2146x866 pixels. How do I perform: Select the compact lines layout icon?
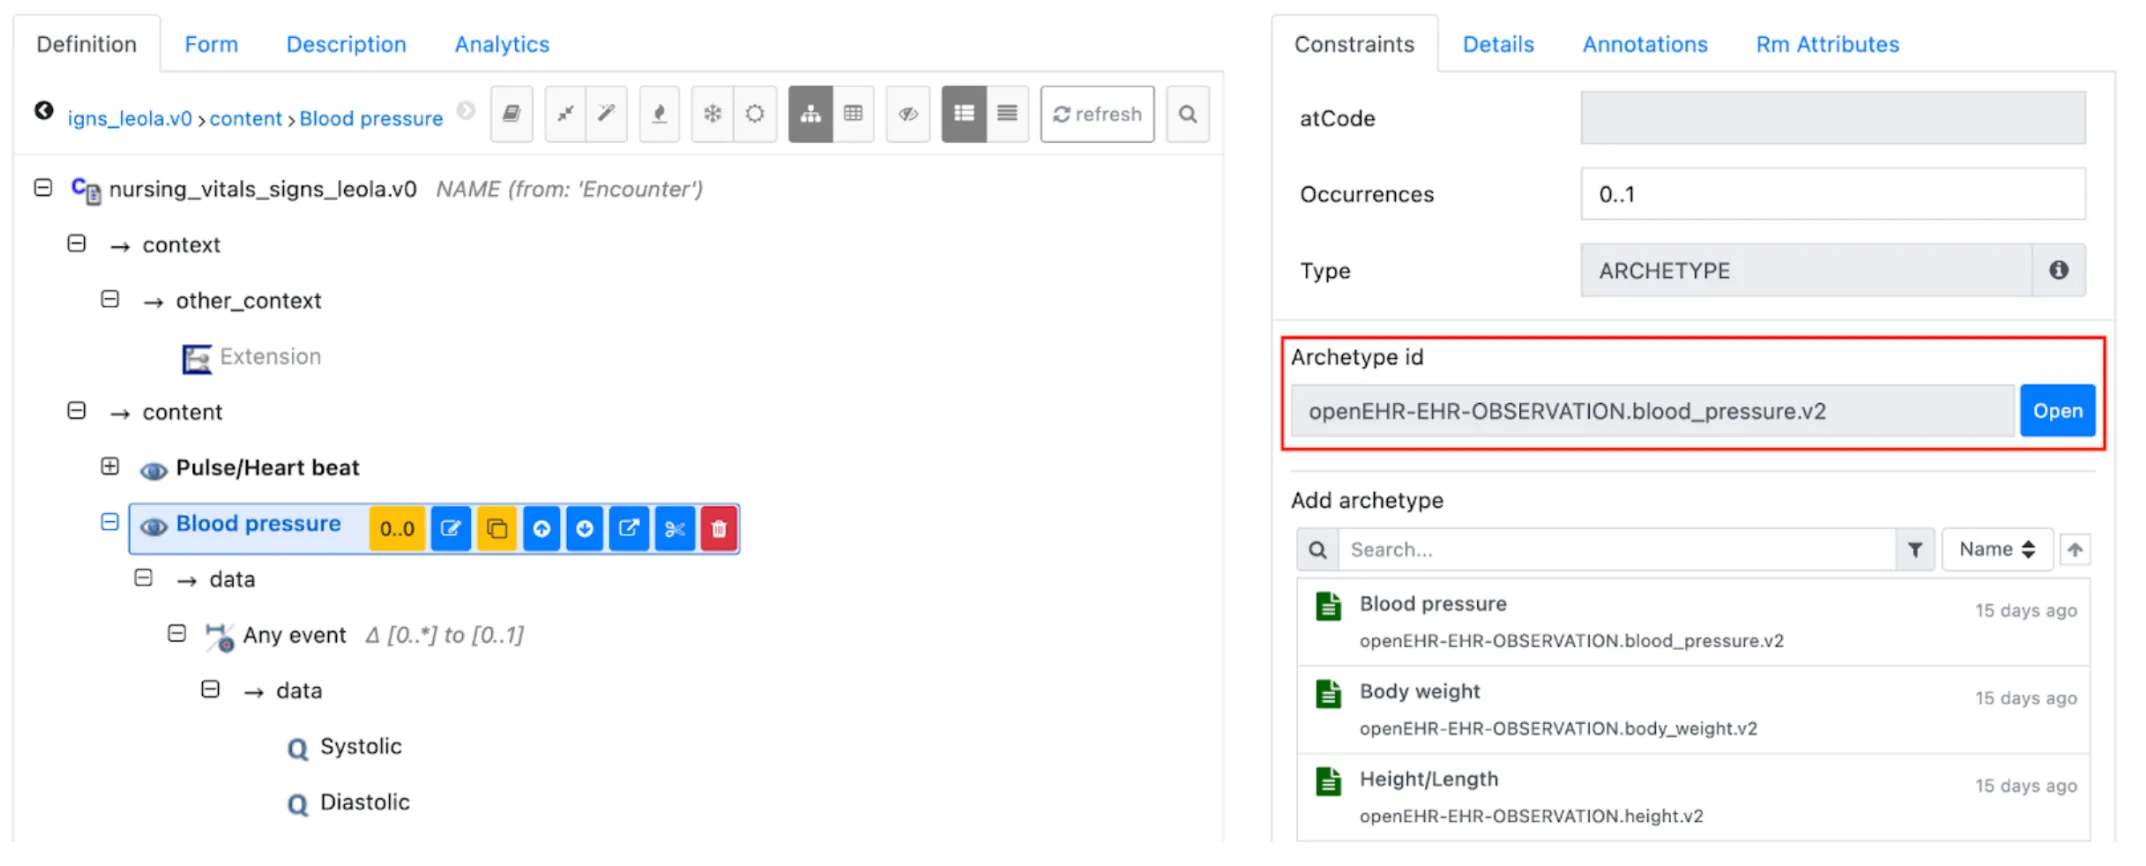pos(1007,114)
